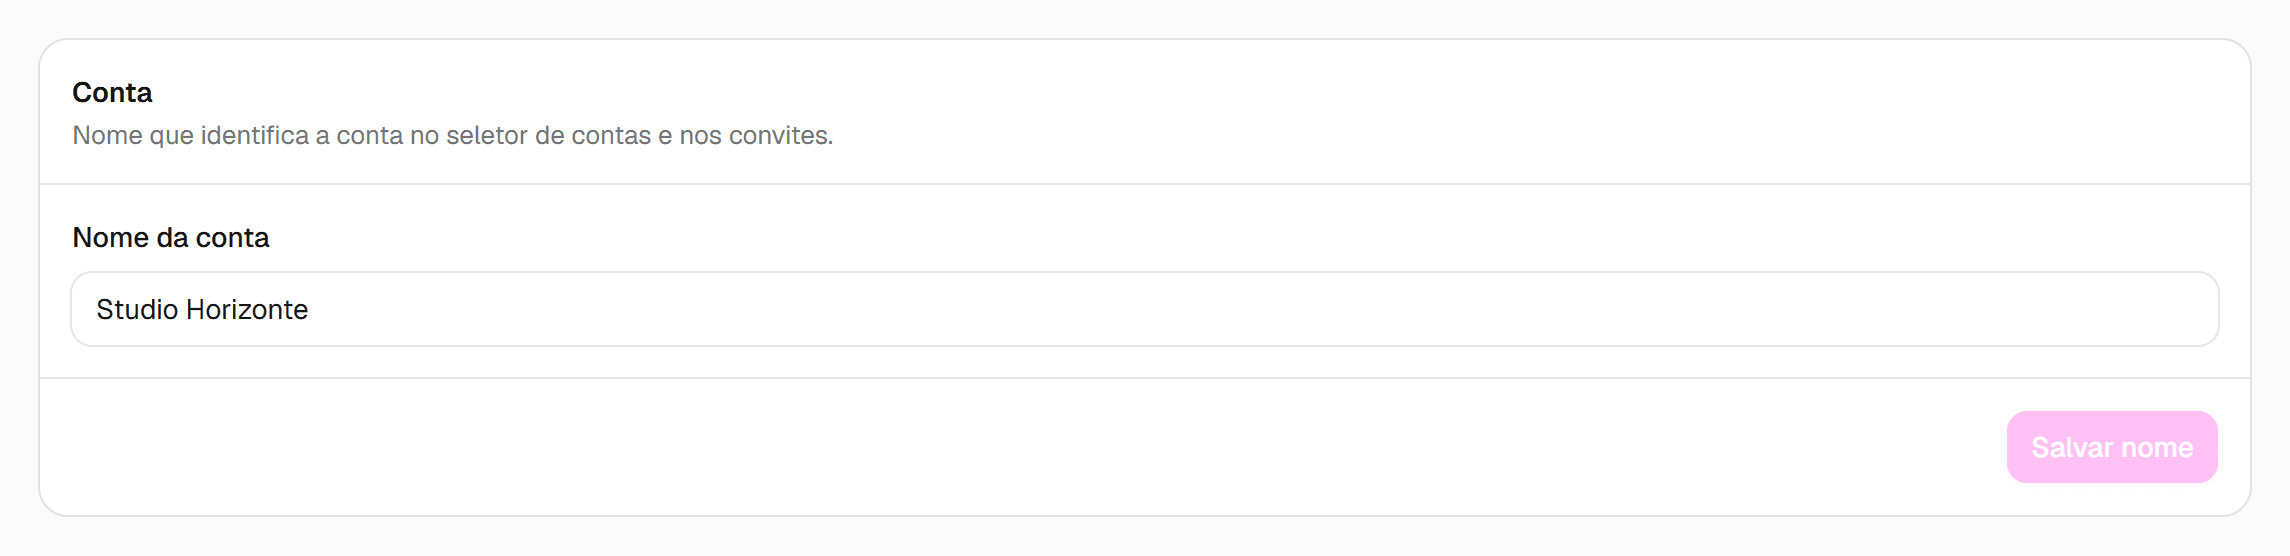Focus the Nome da conta input field
Image resolution: width=2290 pixels, height=556 pixels.
tap(1145, 309)
